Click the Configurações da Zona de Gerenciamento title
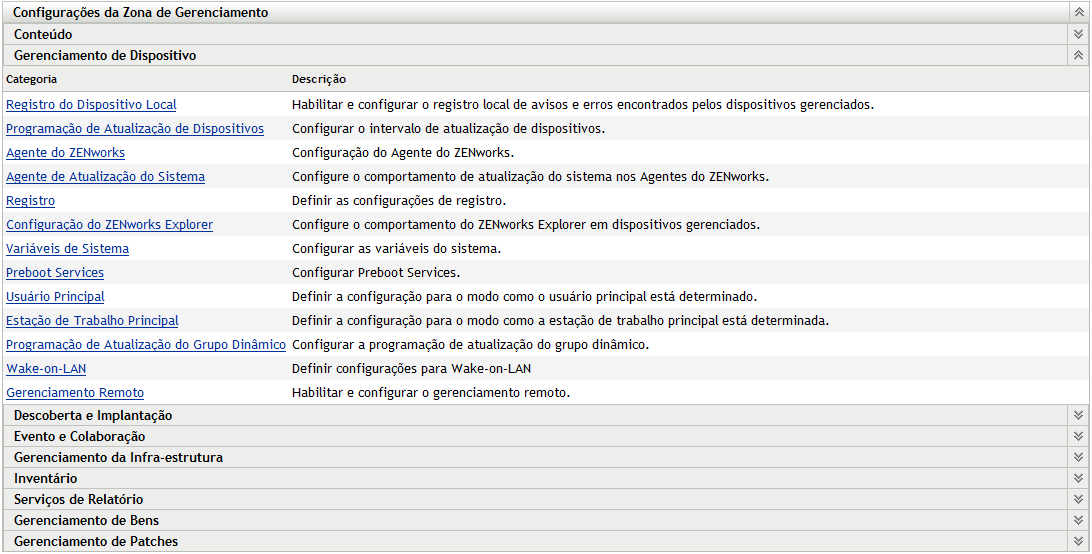The width and height of the screenshot is (1092, 554). point(141,13)
